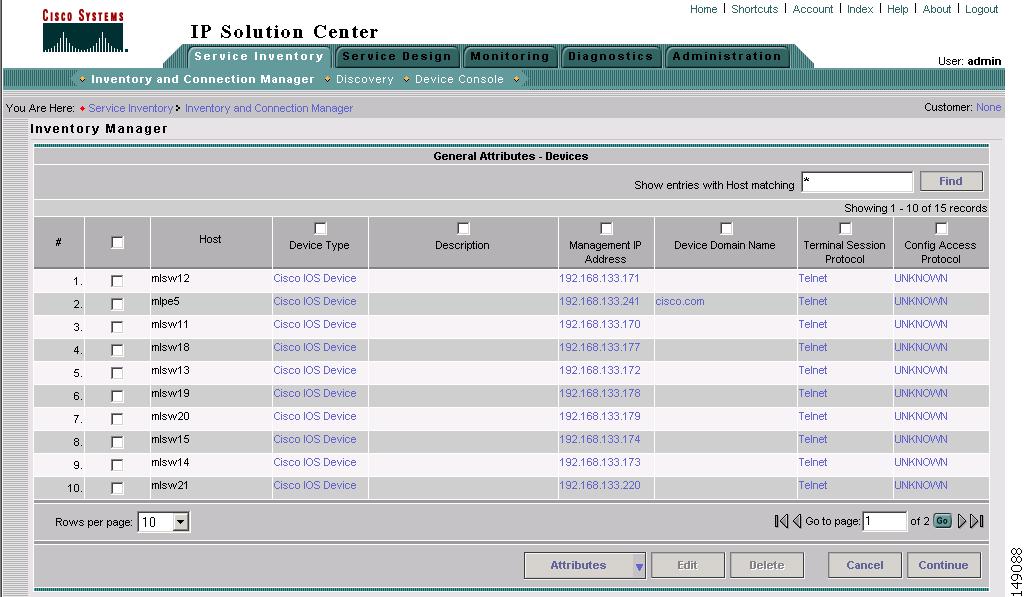Switch to the Service Inventory tab
Viewport: 1024px width, 597px height.
pos(259,56)
